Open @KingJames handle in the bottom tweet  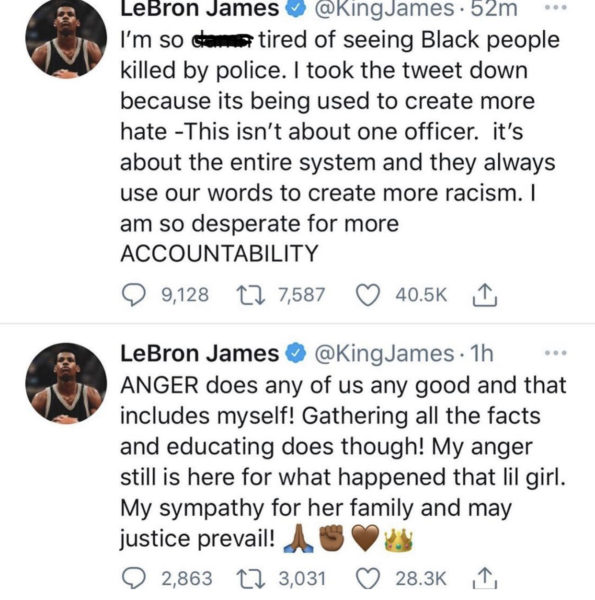pos(384,354)
